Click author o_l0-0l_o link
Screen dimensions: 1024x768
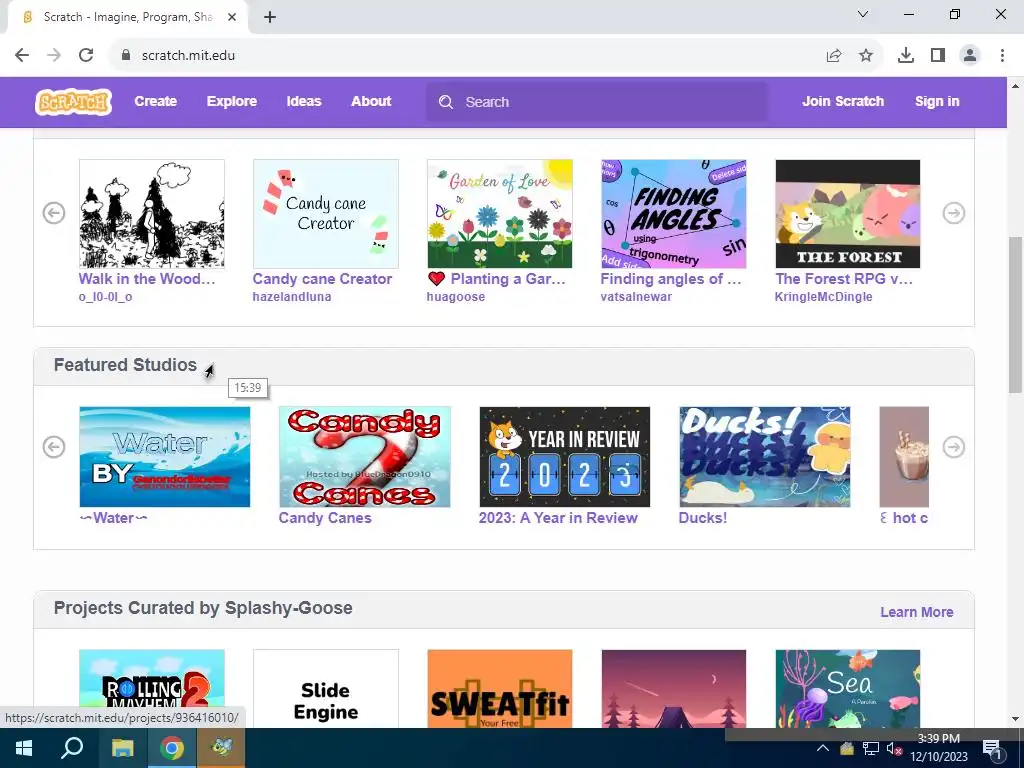tap(105, 296)
